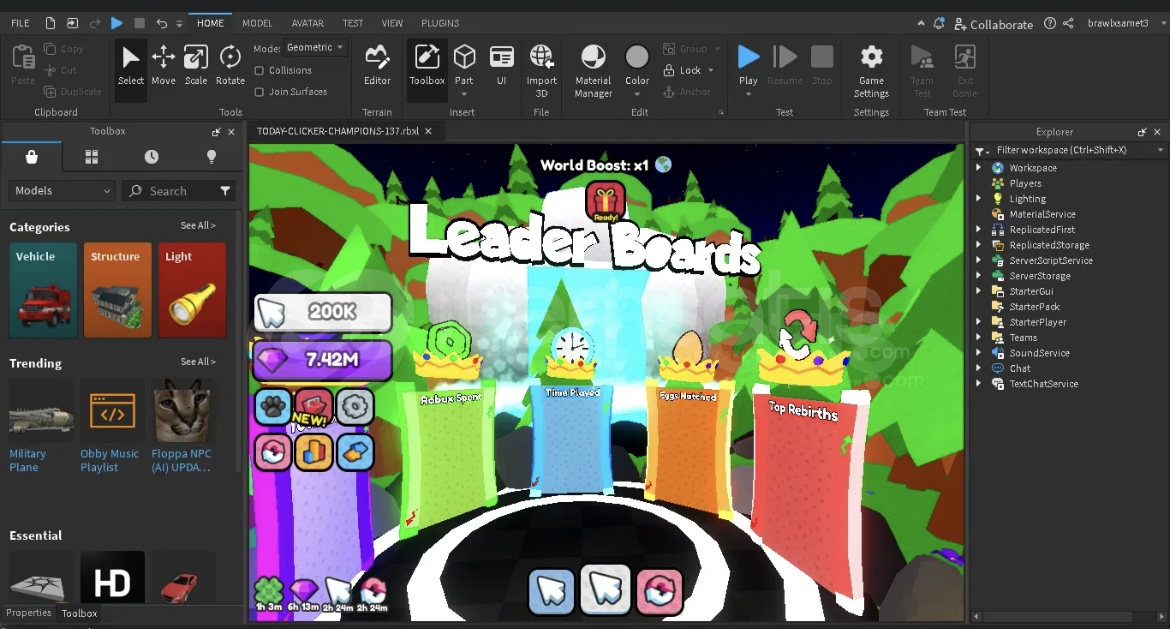
Task: Pick the Rotate tool
Action: [230, 65]
